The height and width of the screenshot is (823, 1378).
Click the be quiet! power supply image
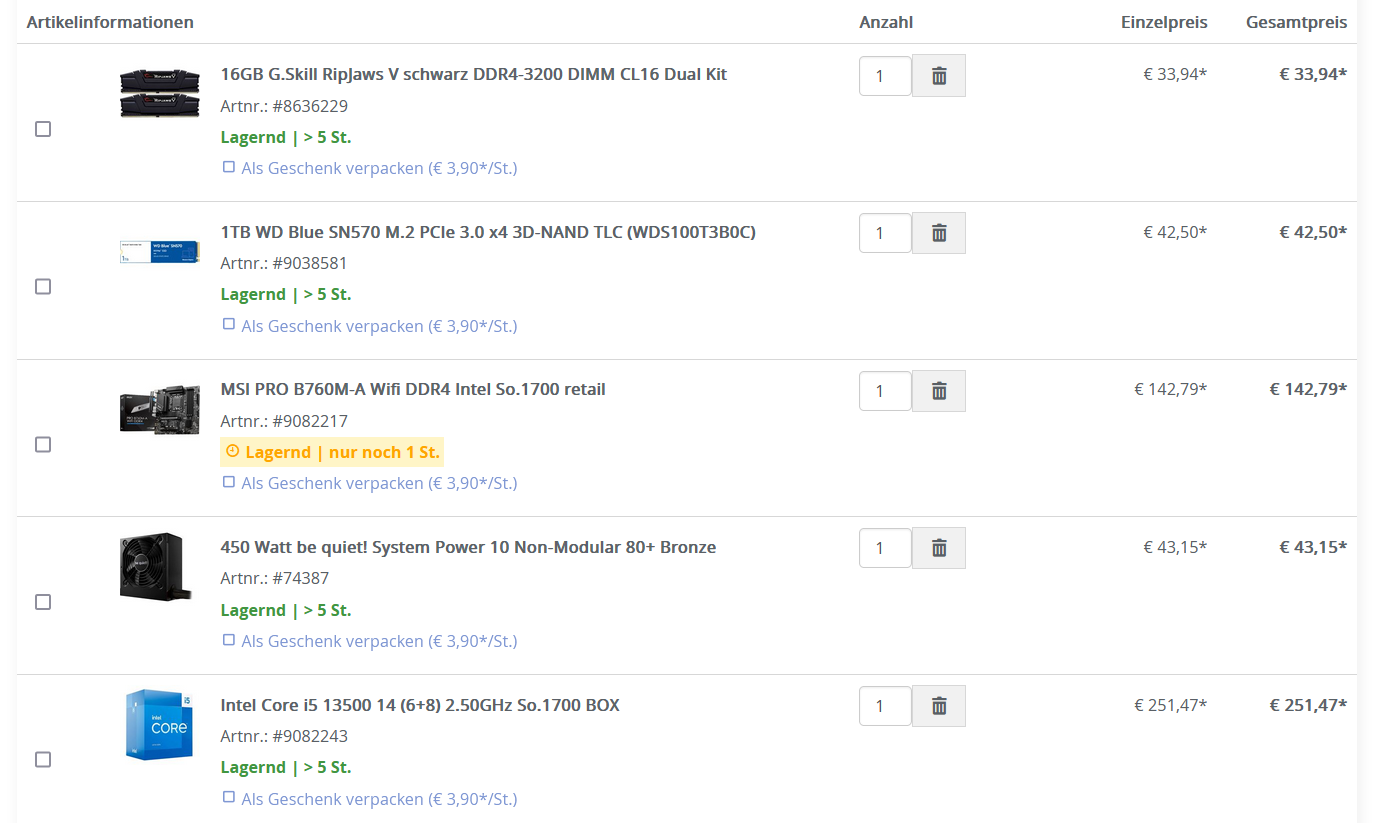[x=155, y=566]
